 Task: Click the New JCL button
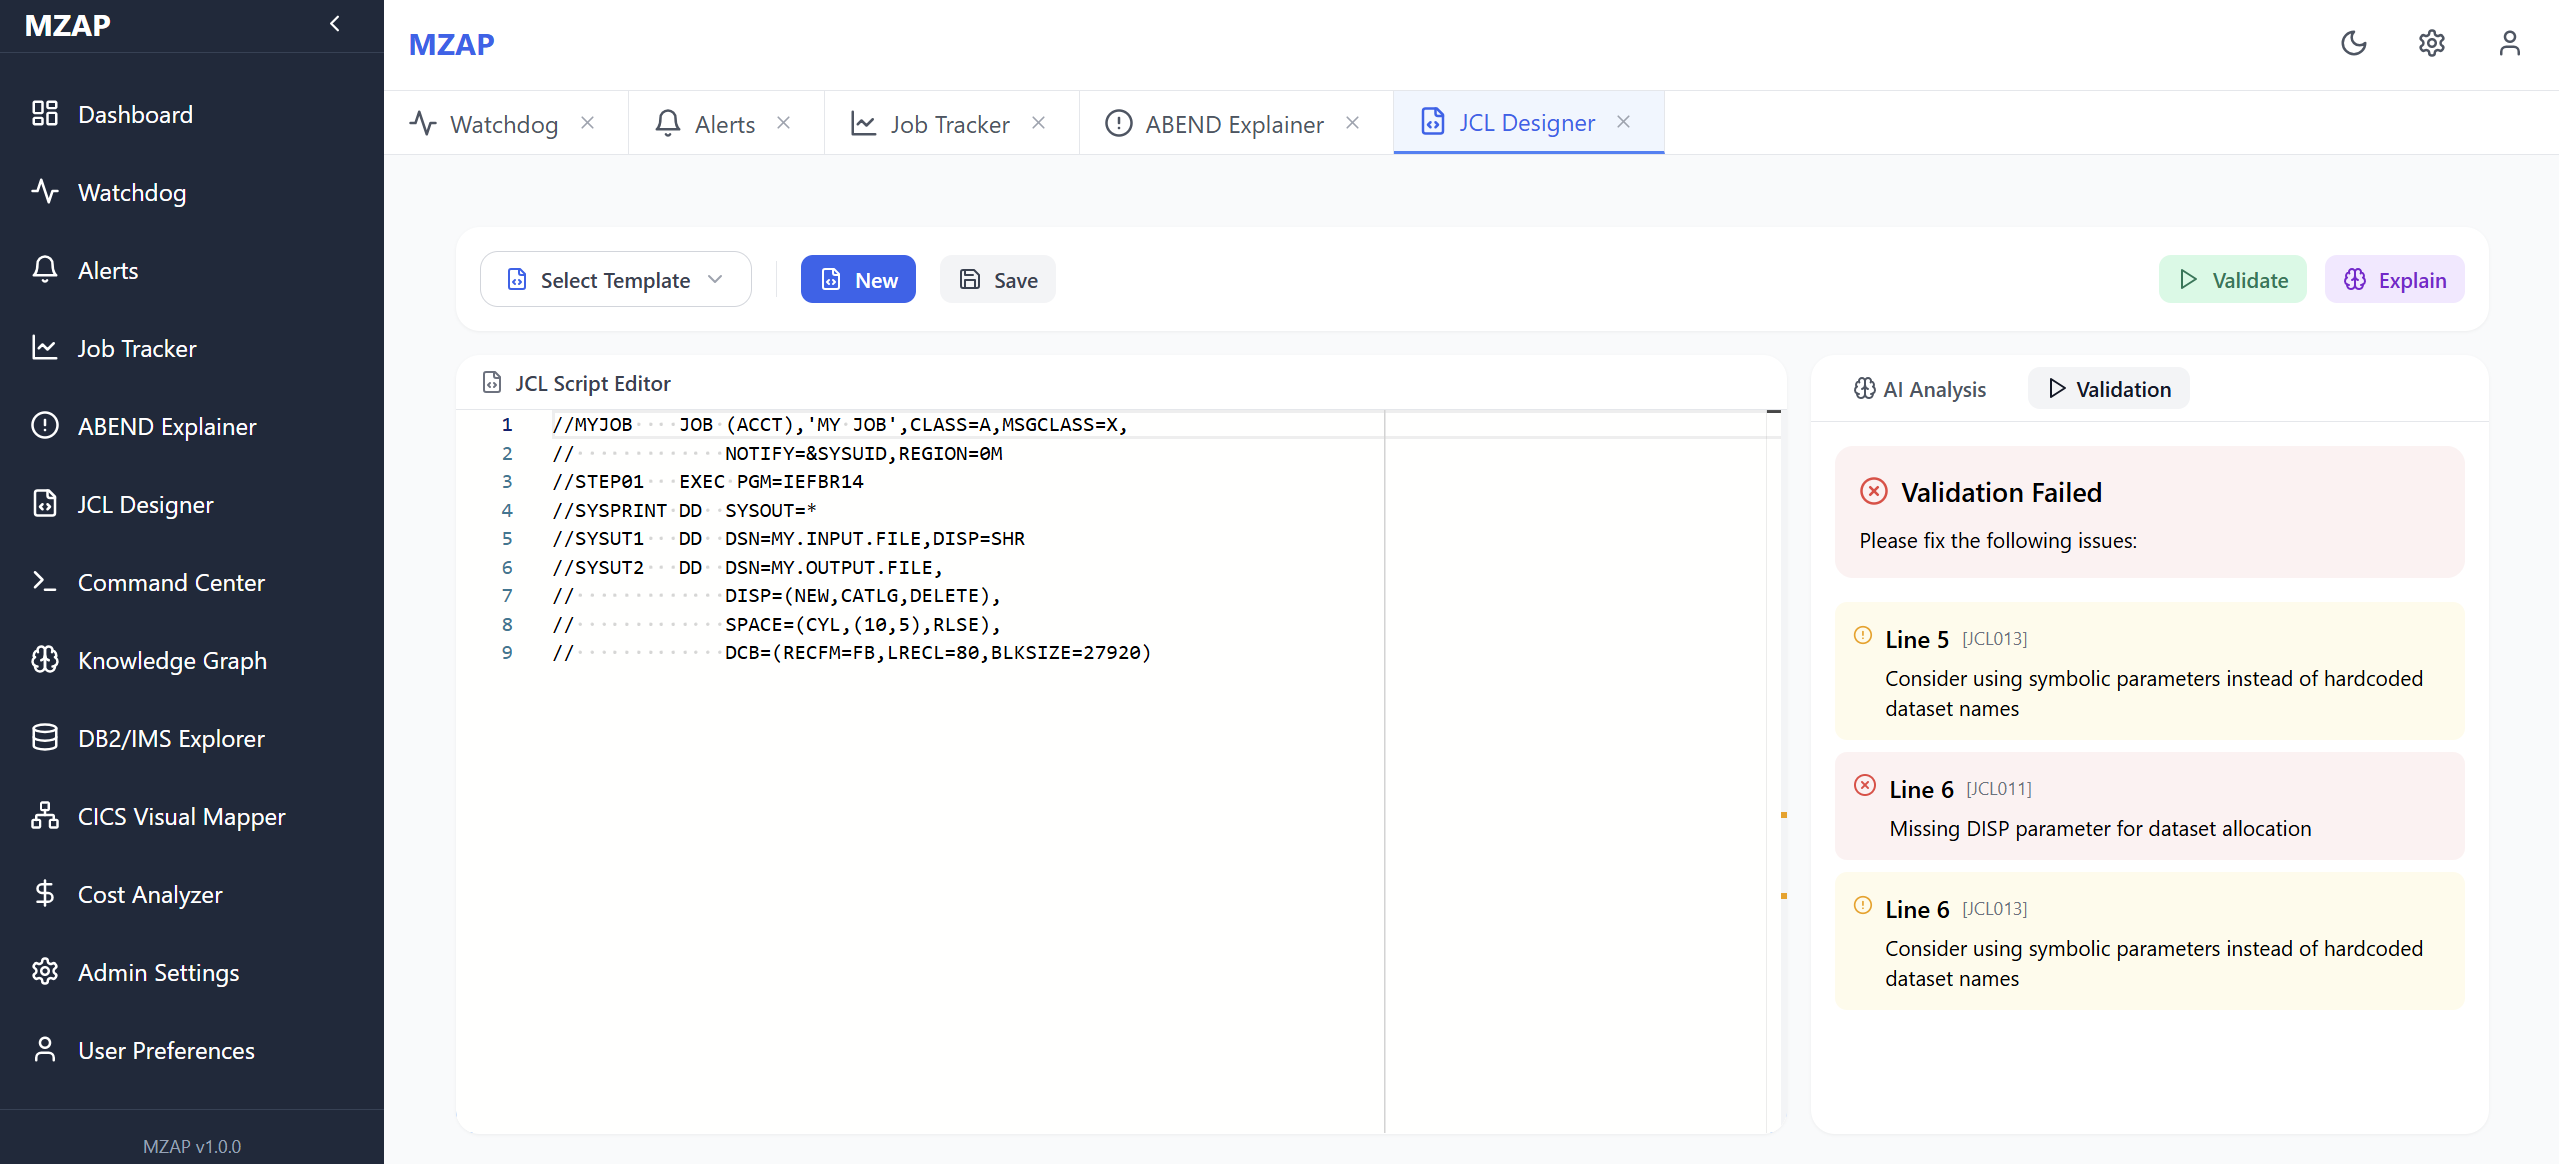pos(858,280)
